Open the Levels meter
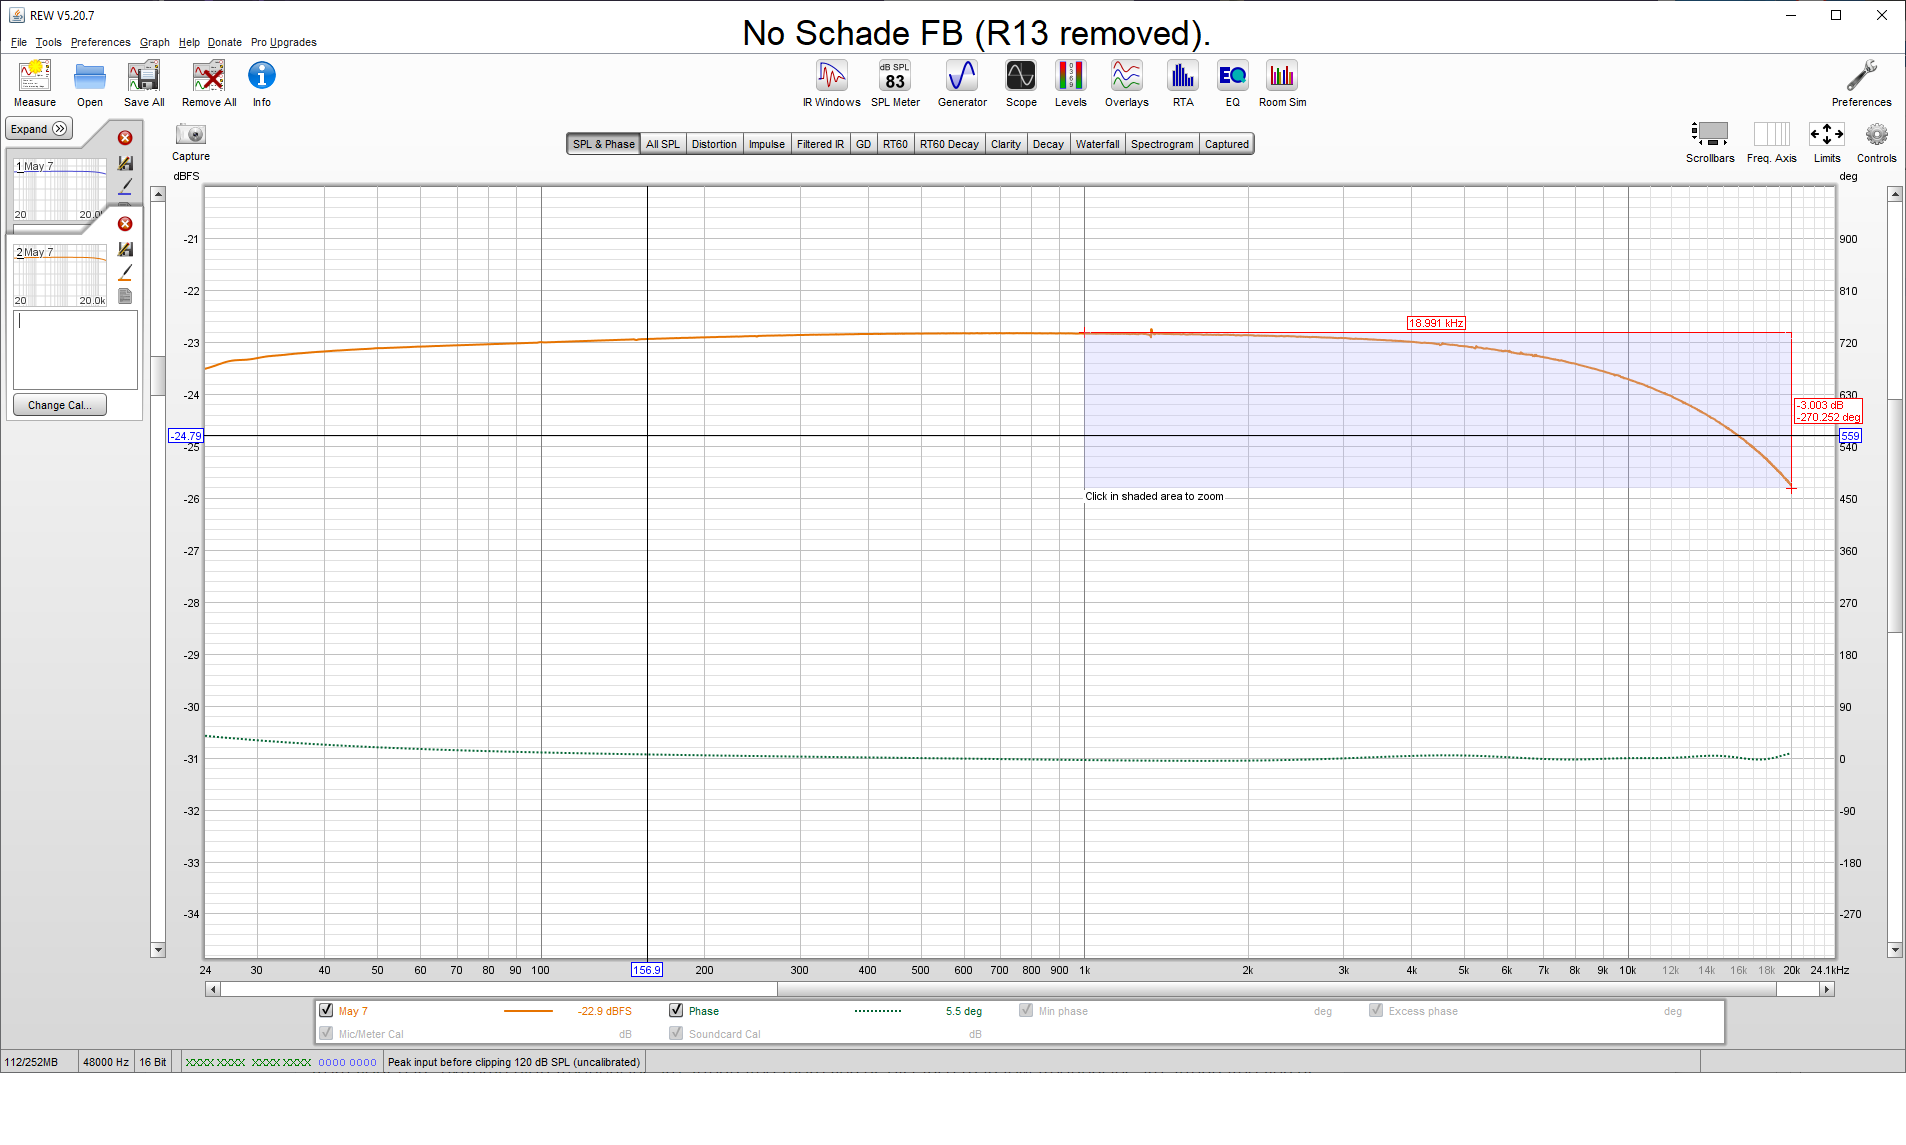Image resolution: width=1906 pixels, height=1145 pixels. tap(1071, 76)
